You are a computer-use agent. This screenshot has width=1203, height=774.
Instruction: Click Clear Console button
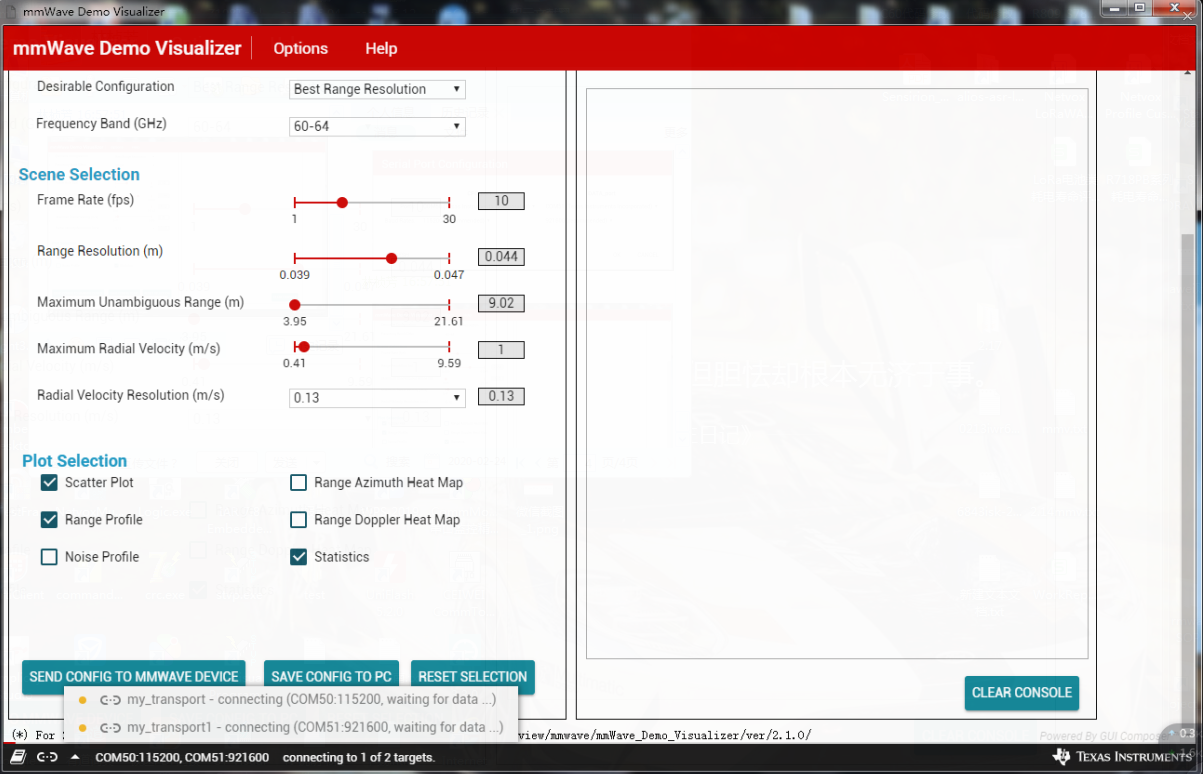coord(1022,692)
